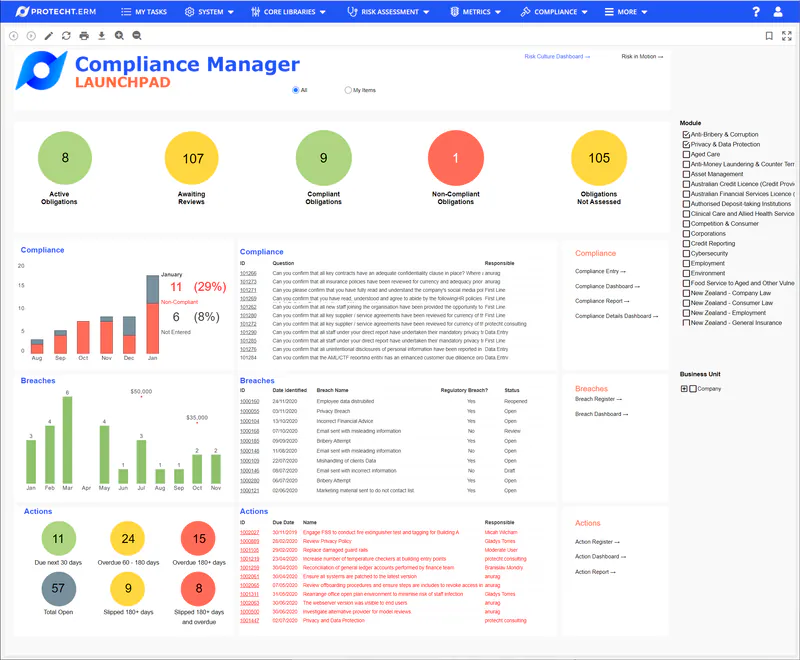
Task: Click the zoom in magnifier icon
Action: point(119,35)
